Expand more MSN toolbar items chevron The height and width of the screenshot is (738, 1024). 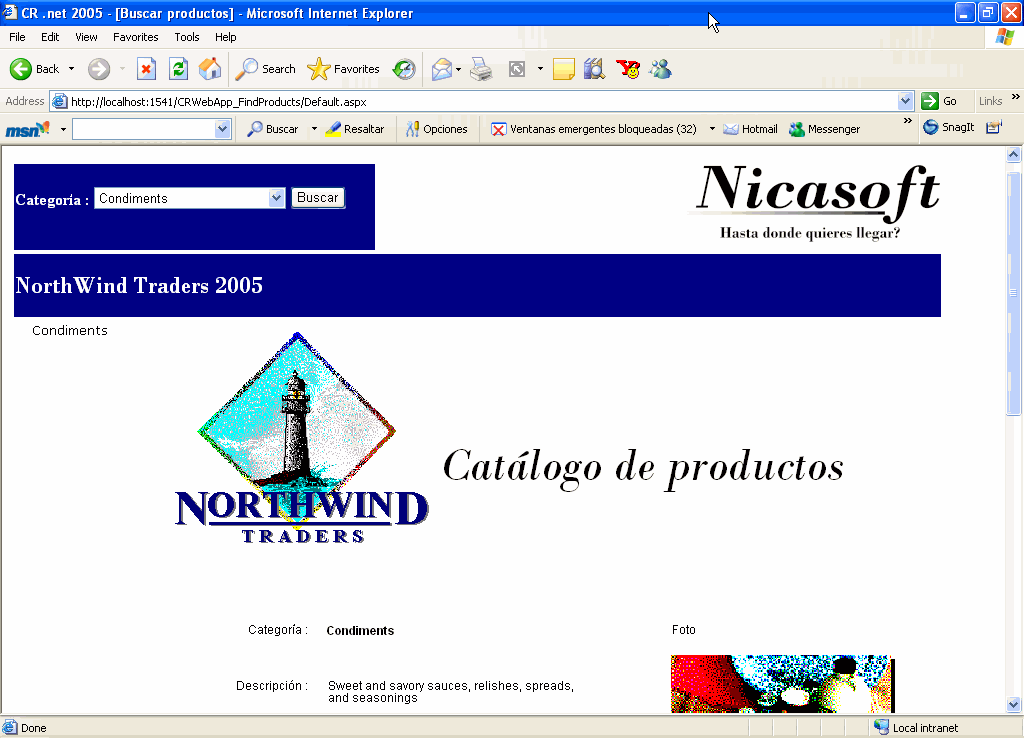point(907,121)
